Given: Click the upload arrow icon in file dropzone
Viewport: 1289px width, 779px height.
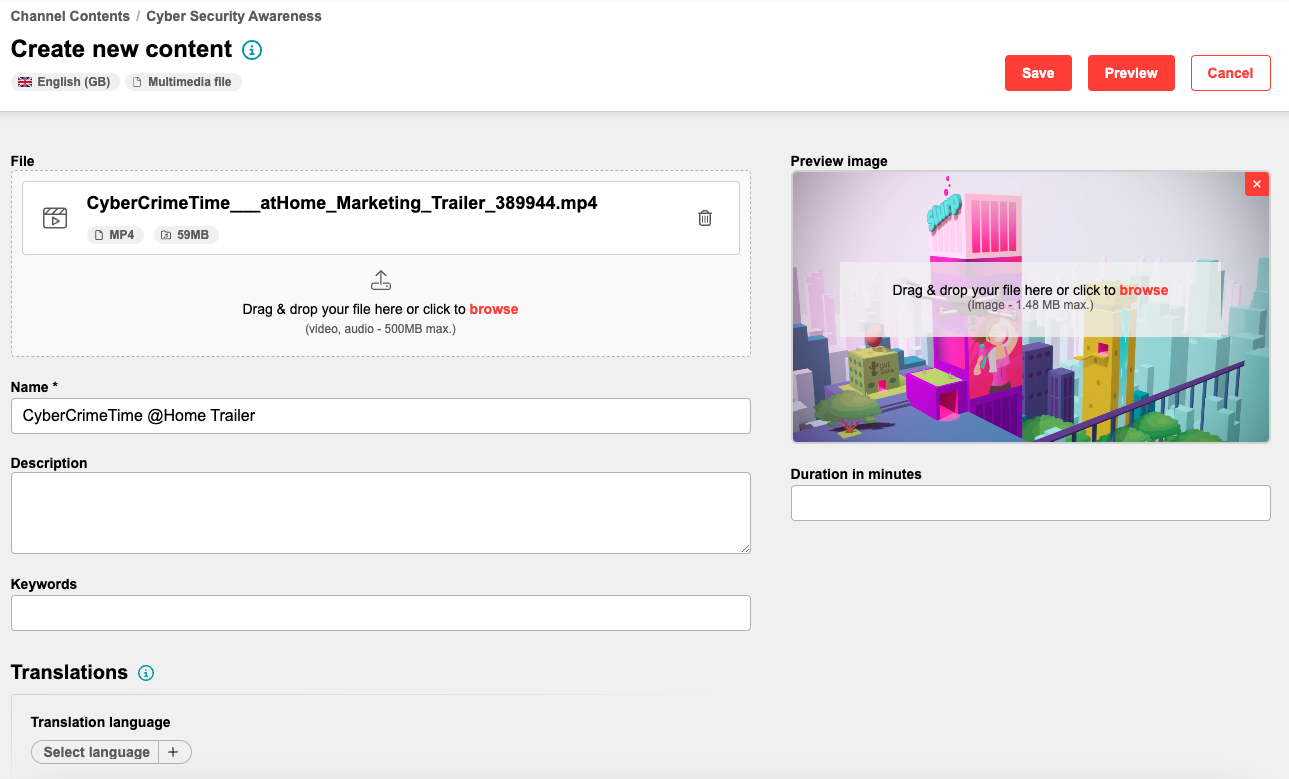Looking at the screenshot, I should (x=380, y=280).
